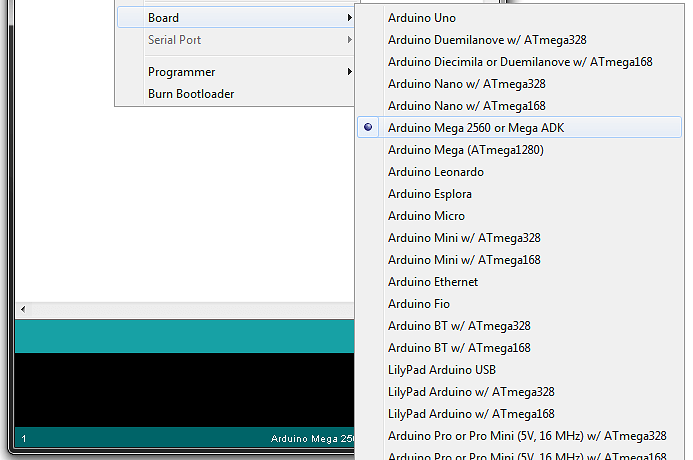This screenshot has width=693, height=460.
Task: Select Arduino Fio board
Action: pos(519,304)
